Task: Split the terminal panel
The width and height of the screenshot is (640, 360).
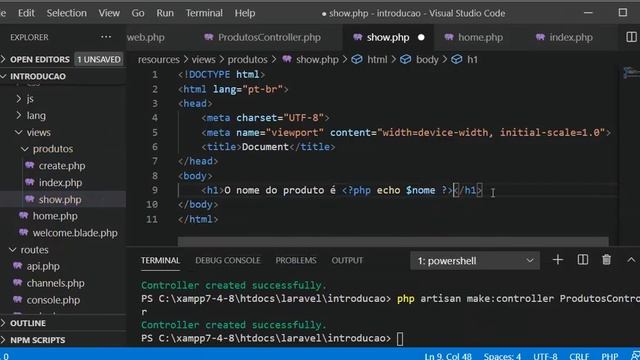Action: click(x=582, y=260)
